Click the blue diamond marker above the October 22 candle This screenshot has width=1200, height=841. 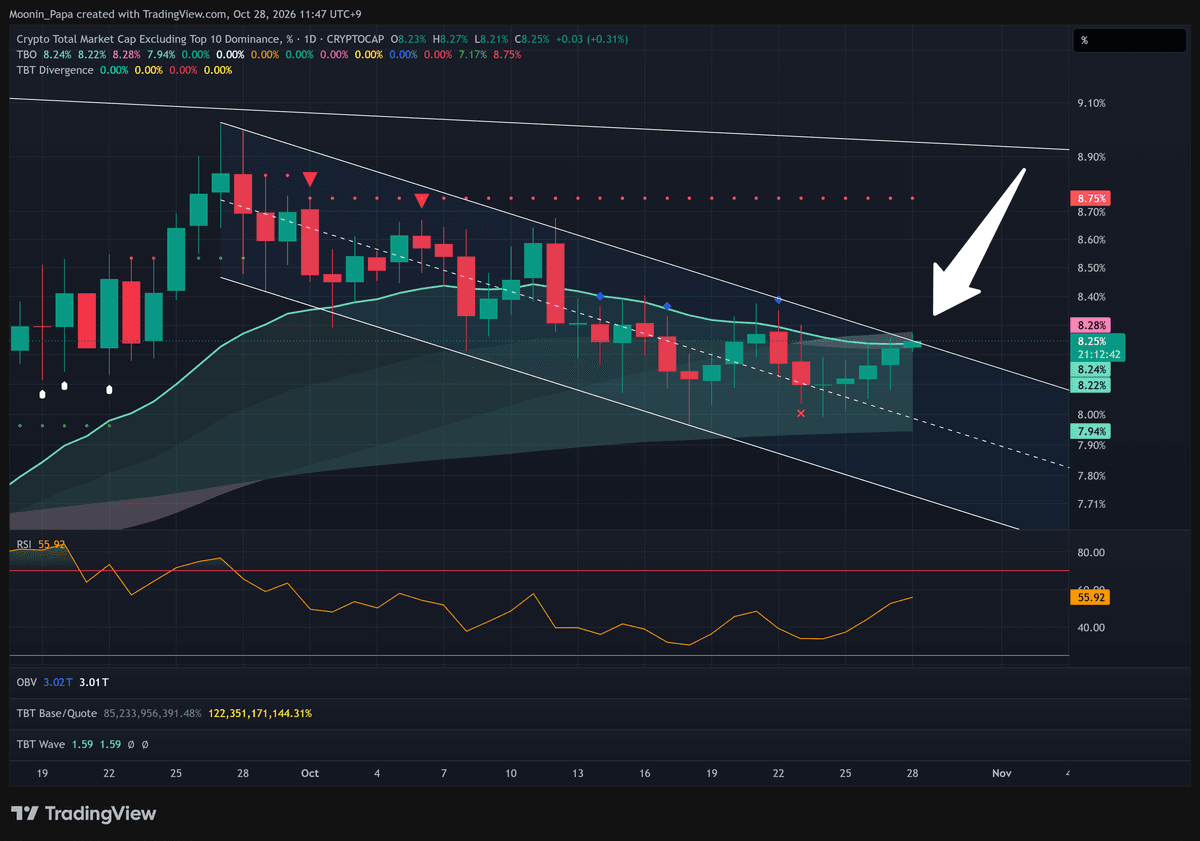(x=778, y=300)
